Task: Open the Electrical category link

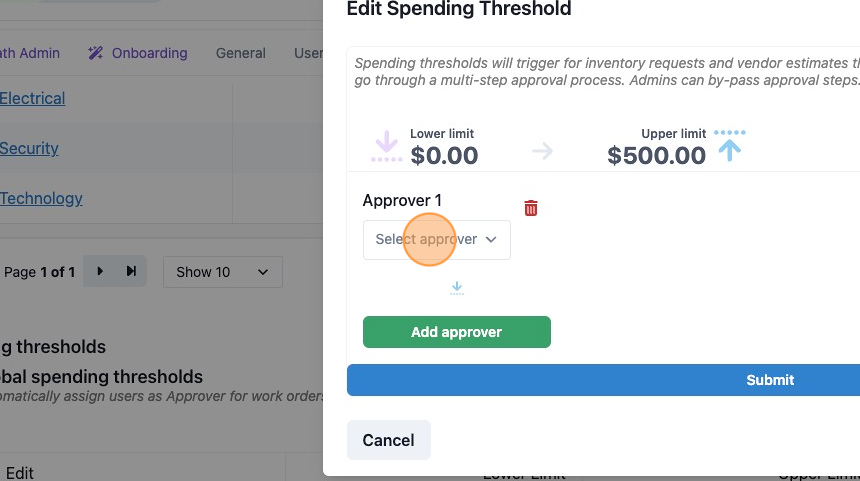Action: click(32, 98)
